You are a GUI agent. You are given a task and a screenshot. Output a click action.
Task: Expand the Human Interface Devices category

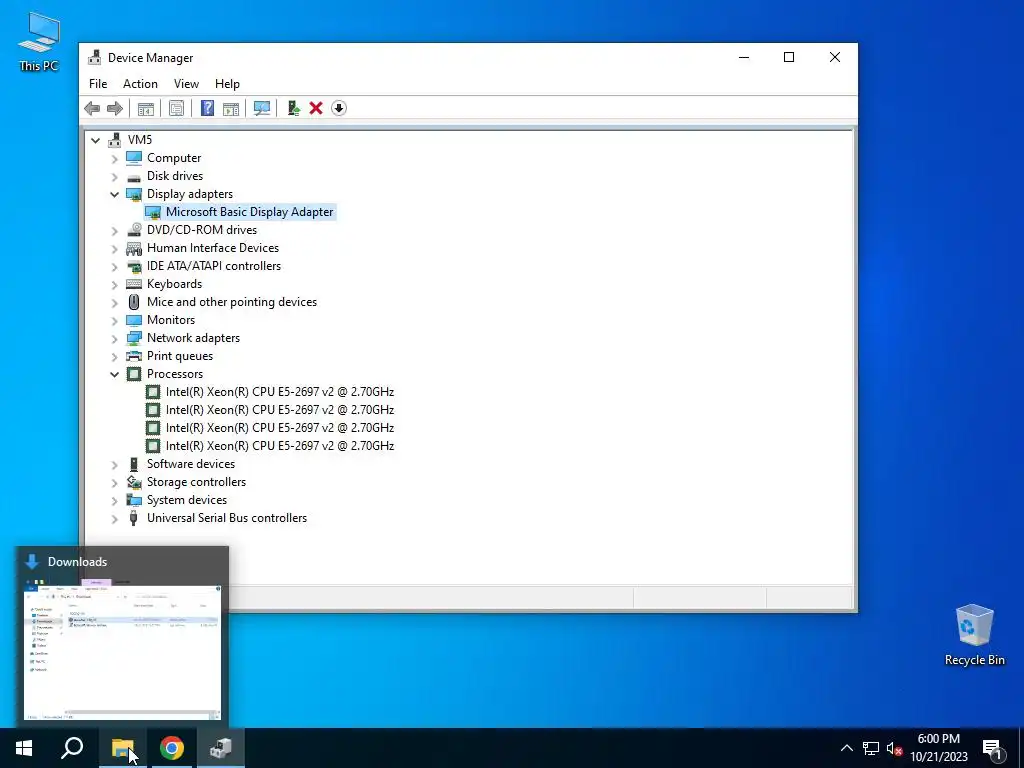click(x=114, y=248)
